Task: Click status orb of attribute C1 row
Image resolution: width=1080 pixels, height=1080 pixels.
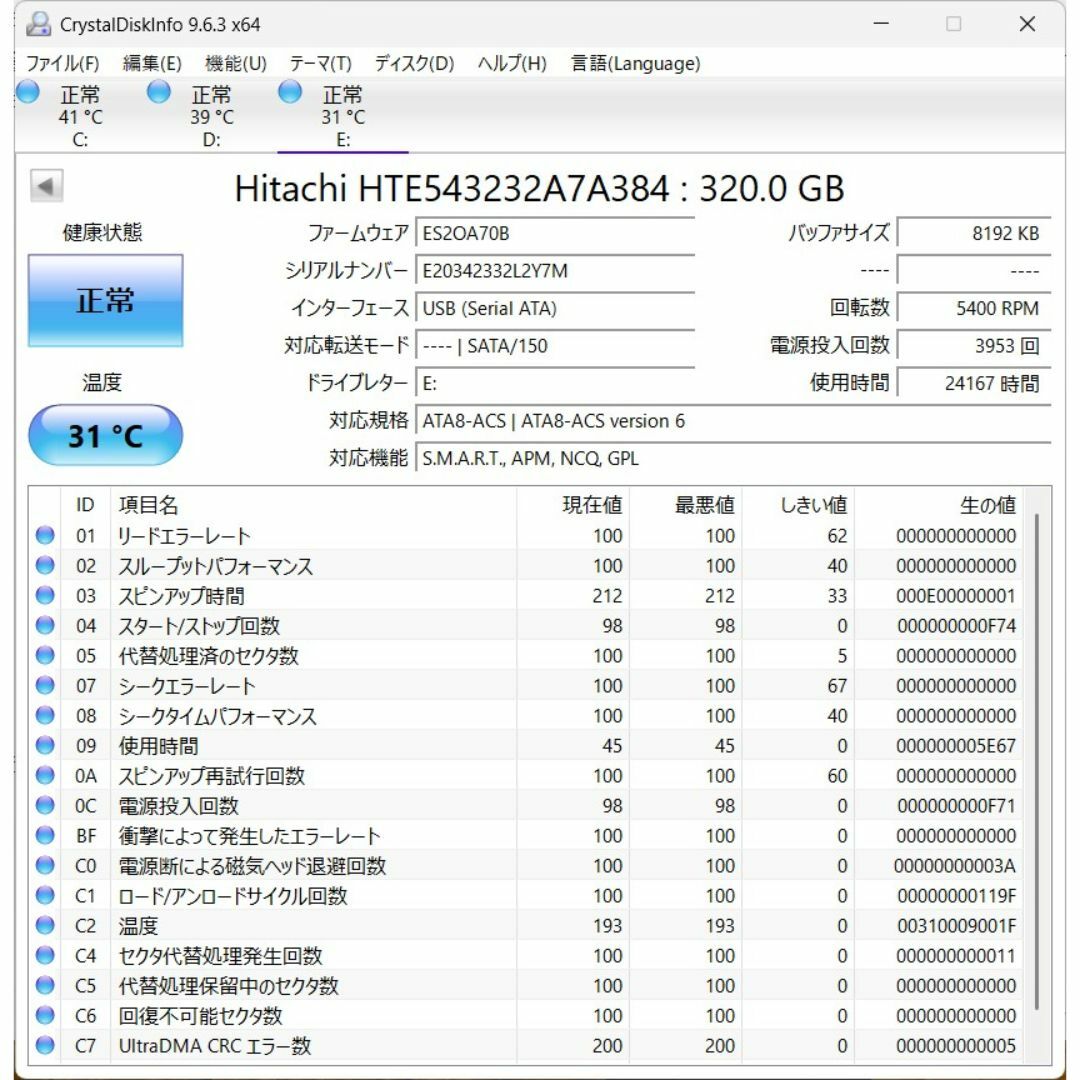Action: (45, 895)
